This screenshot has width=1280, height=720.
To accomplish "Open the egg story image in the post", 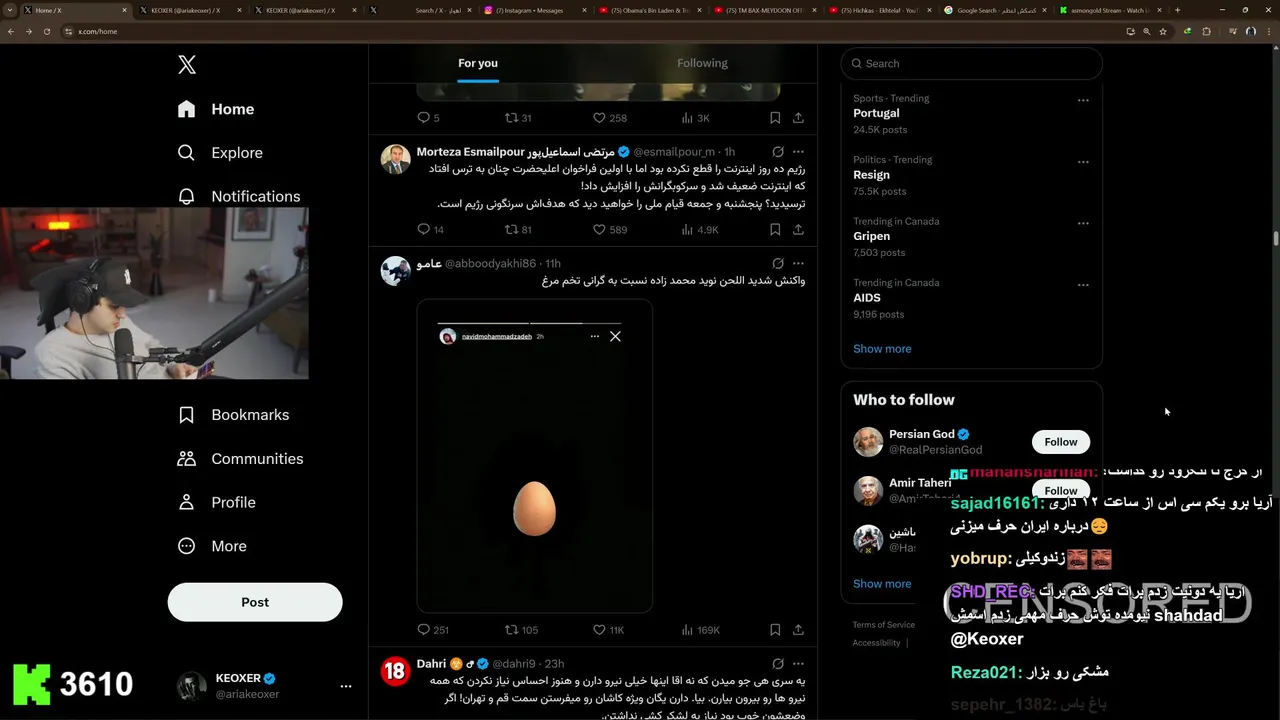I will coord(535,456).
